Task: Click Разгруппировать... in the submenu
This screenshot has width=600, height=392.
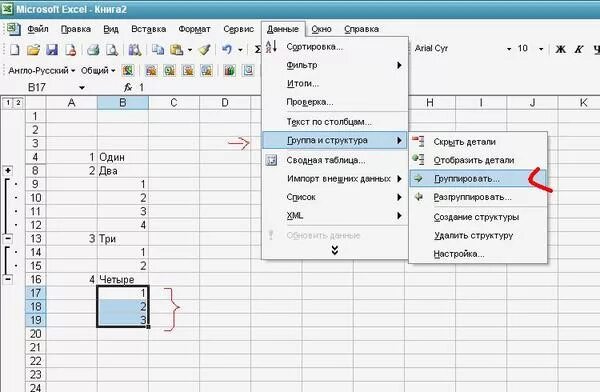Action: click(478, 197)
